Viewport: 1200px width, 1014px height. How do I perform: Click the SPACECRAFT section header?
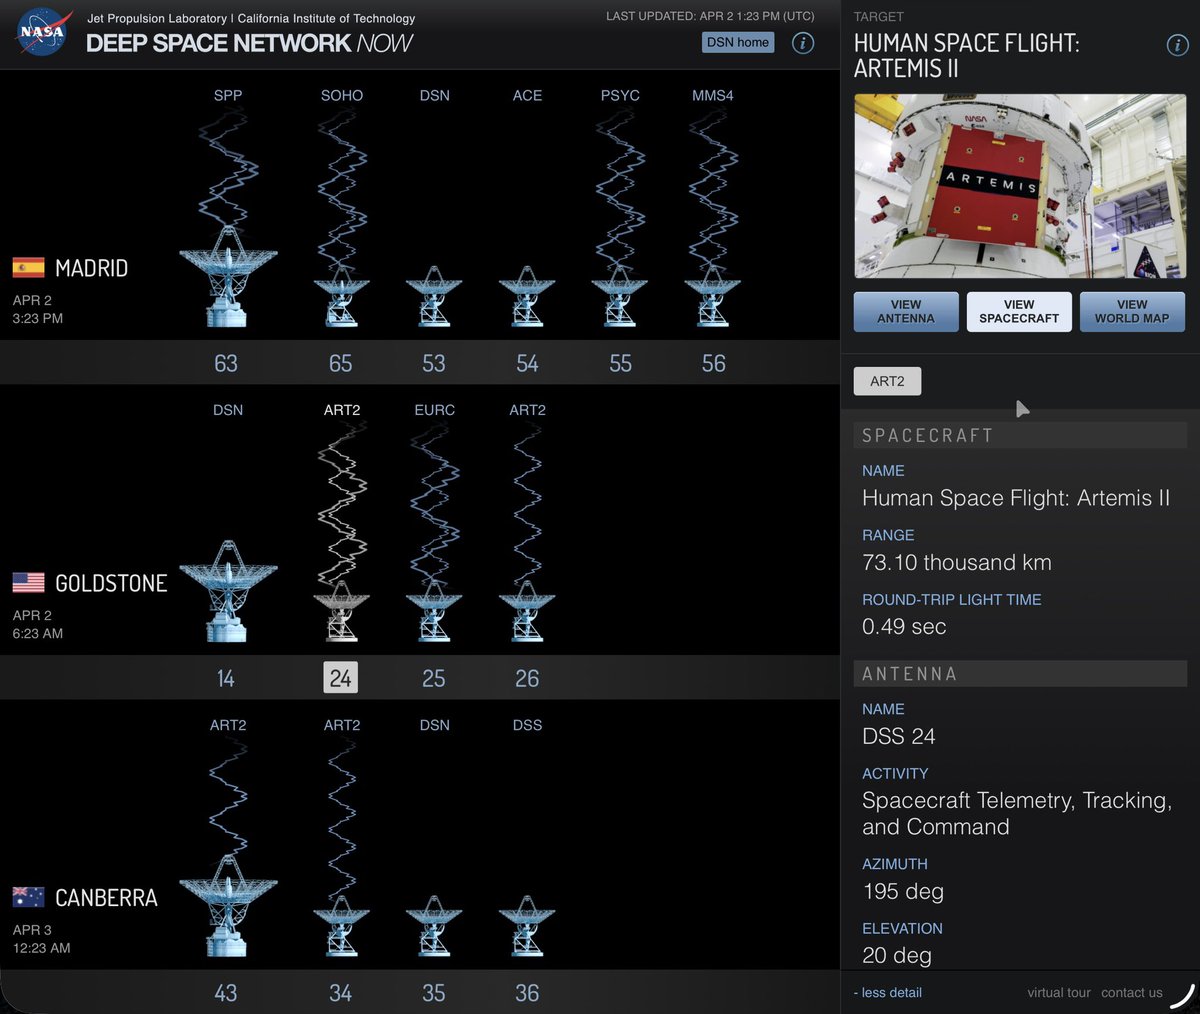pos(1020,435)
